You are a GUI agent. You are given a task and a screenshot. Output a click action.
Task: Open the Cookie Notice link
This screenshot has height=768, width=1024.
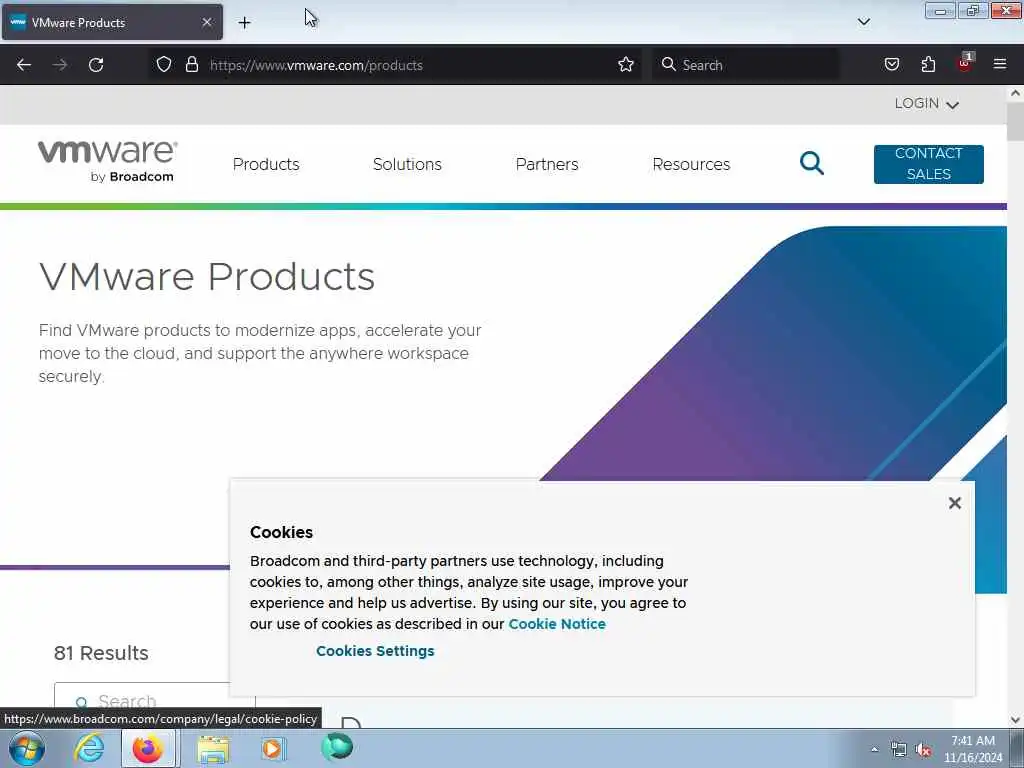[x=557, y=624]
